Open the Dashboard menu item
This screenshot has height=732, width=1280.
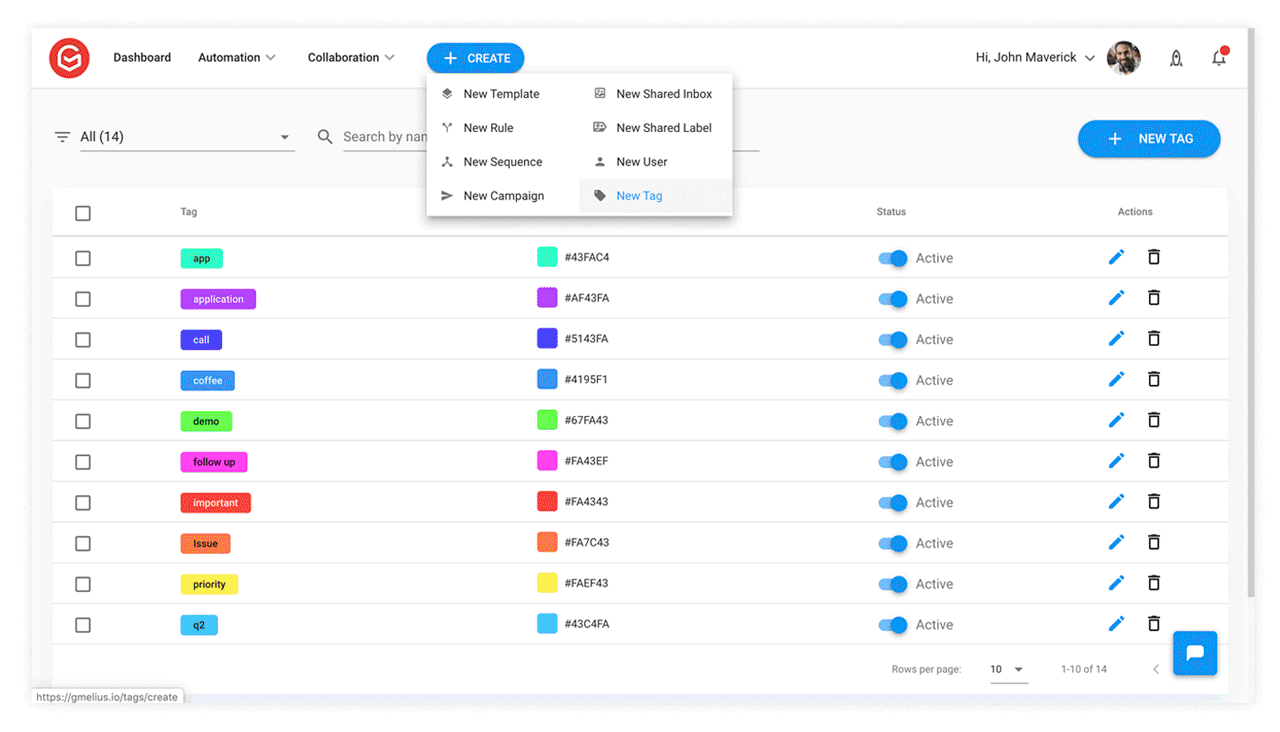click(x=142, y=57)
